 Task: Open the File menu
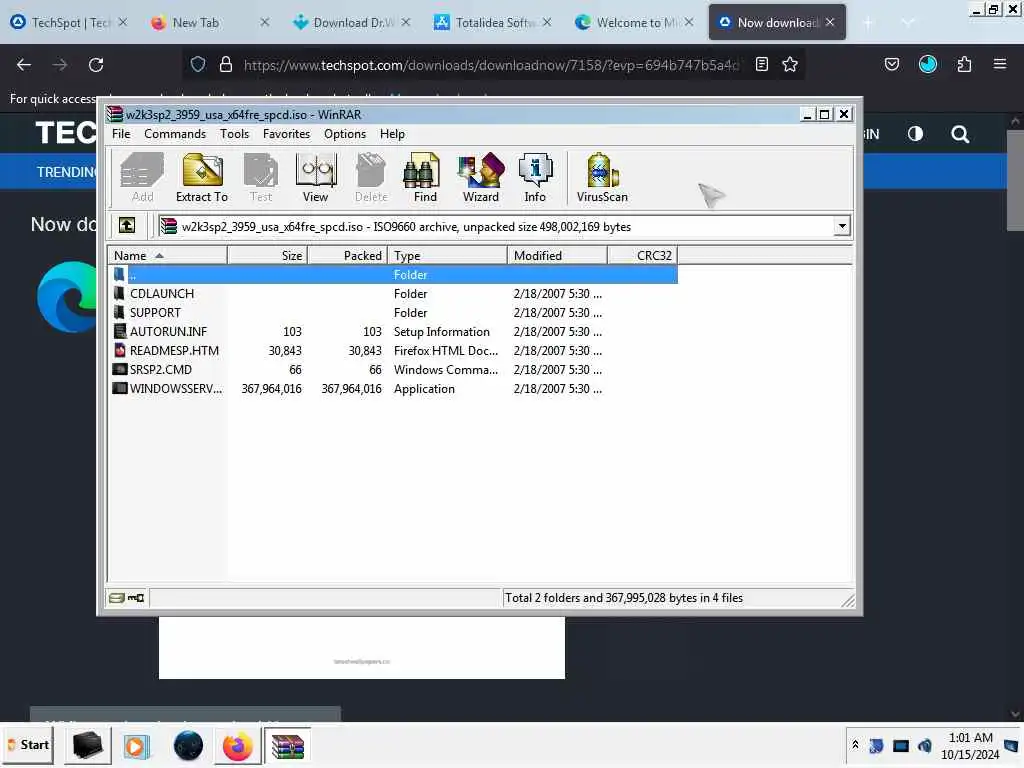click(121, 134)
